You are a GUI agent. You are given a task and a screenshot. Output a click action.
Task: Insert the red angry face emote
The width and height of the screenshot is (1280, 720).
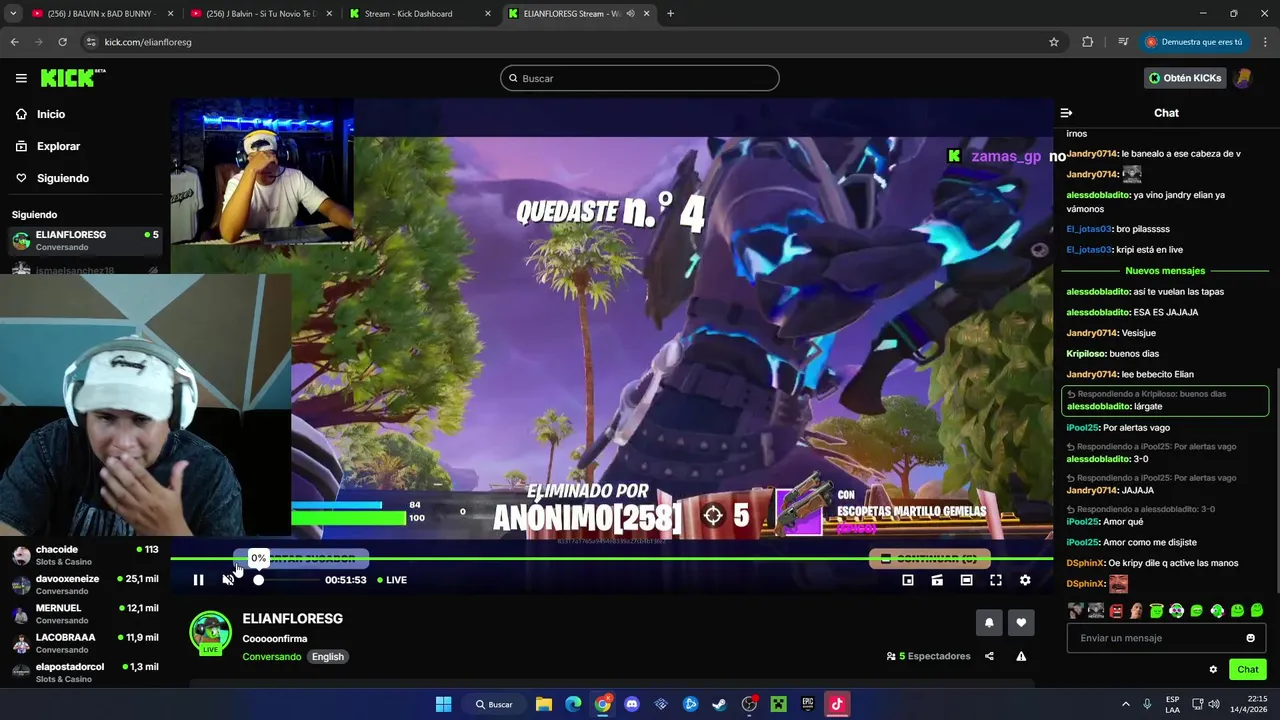(x=1116, y=610)
